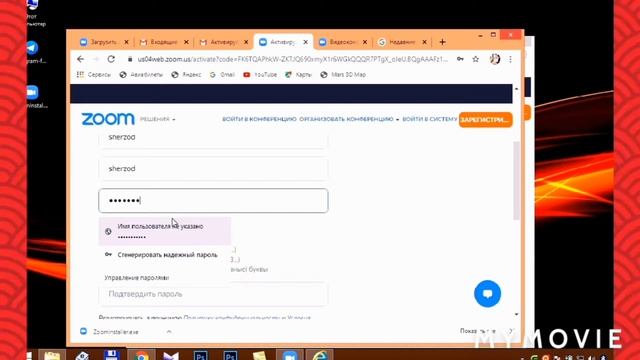Open Chrome's three-dot menu
The width and height of the screenshot is (640, 360).
pos(510,59)
